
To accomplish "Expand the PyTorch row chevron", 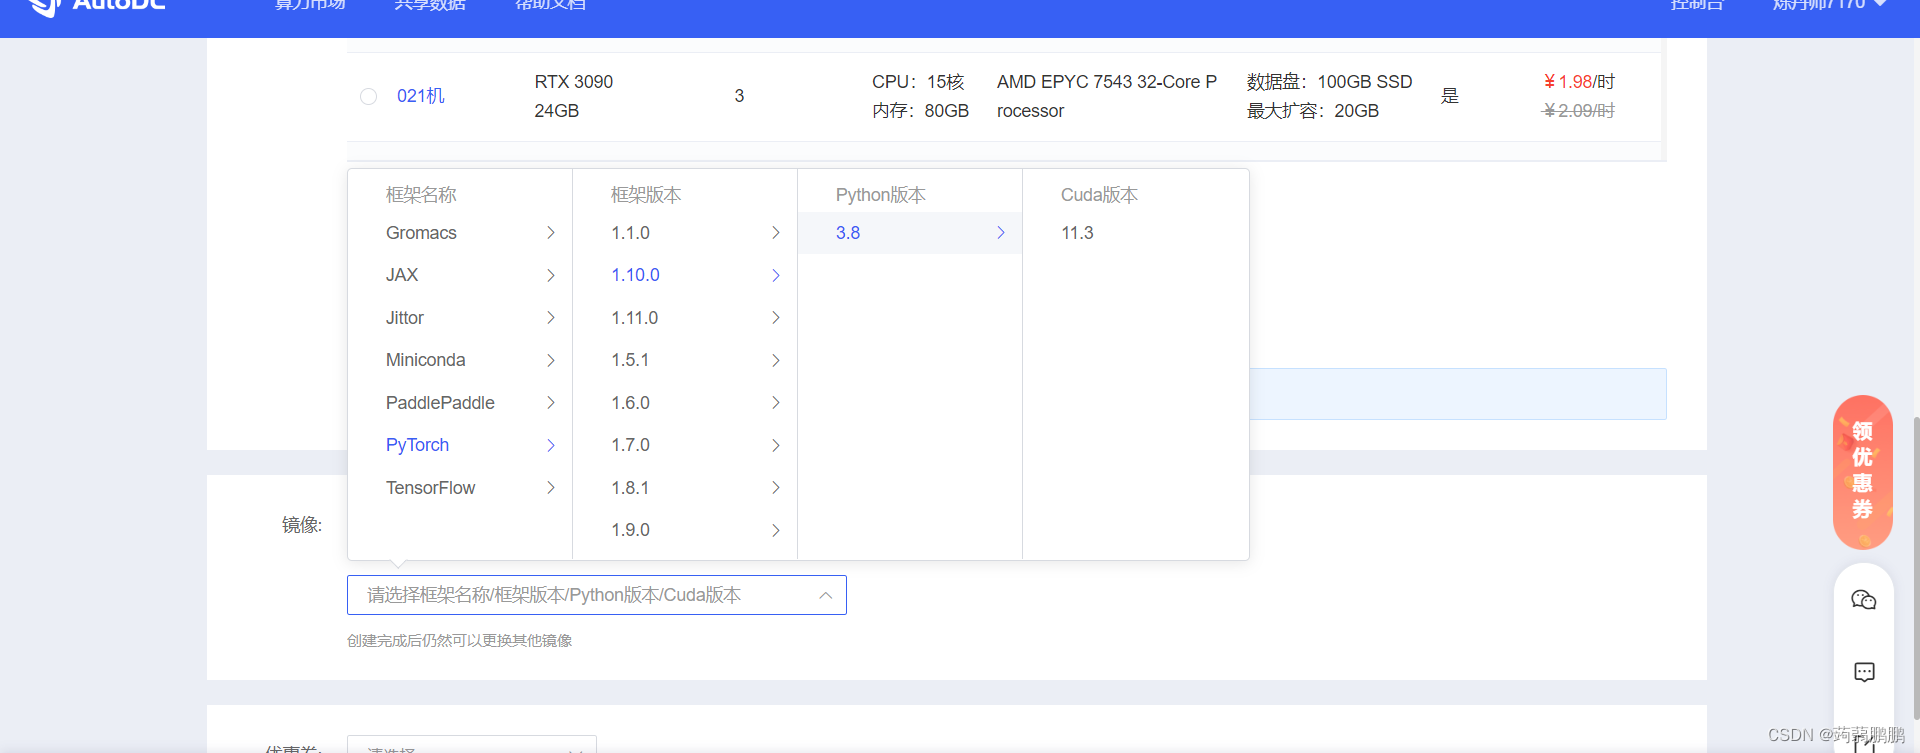I will tap(551, 445).
